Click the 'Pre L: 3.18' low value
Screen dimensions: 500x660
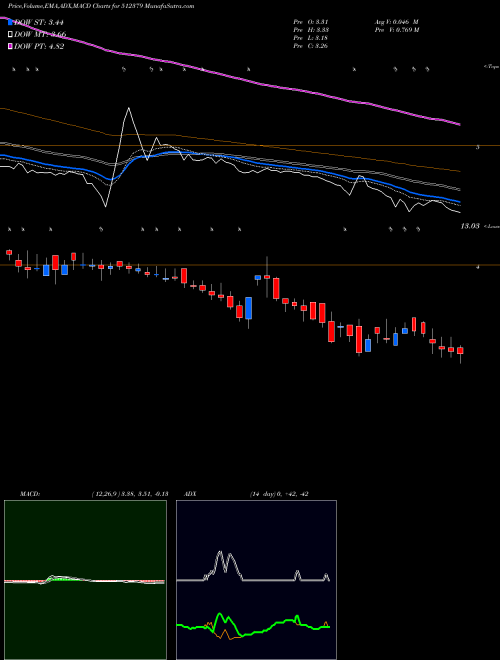pos(311,38)
